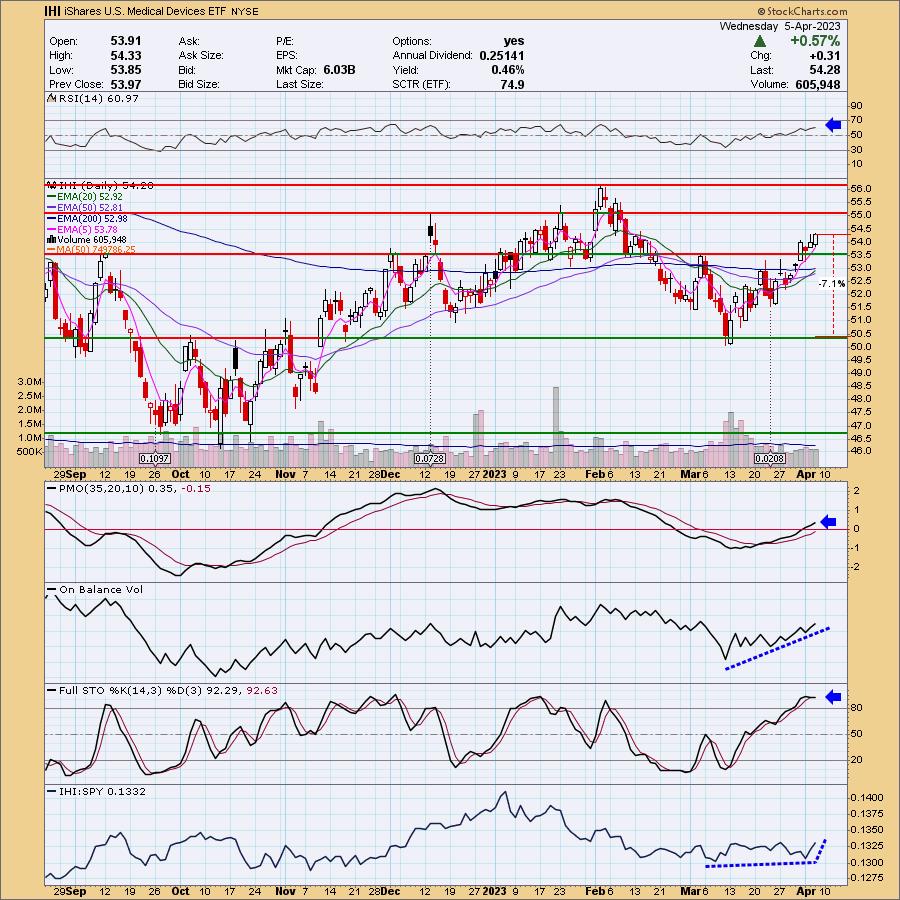This screenshot has width=900, height=900.
Task: Click the +0.57% percent change value
Action: click(x=814, y=41)
